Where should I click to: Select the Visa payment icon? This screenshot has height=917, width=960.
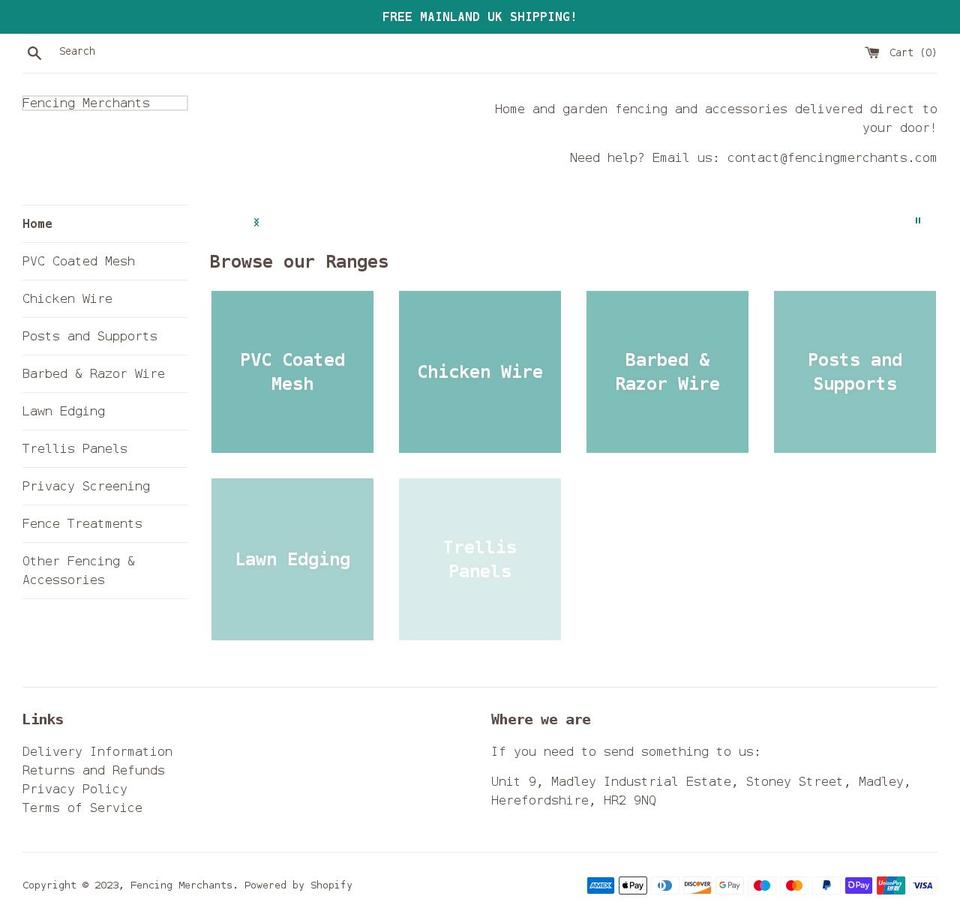922,885
